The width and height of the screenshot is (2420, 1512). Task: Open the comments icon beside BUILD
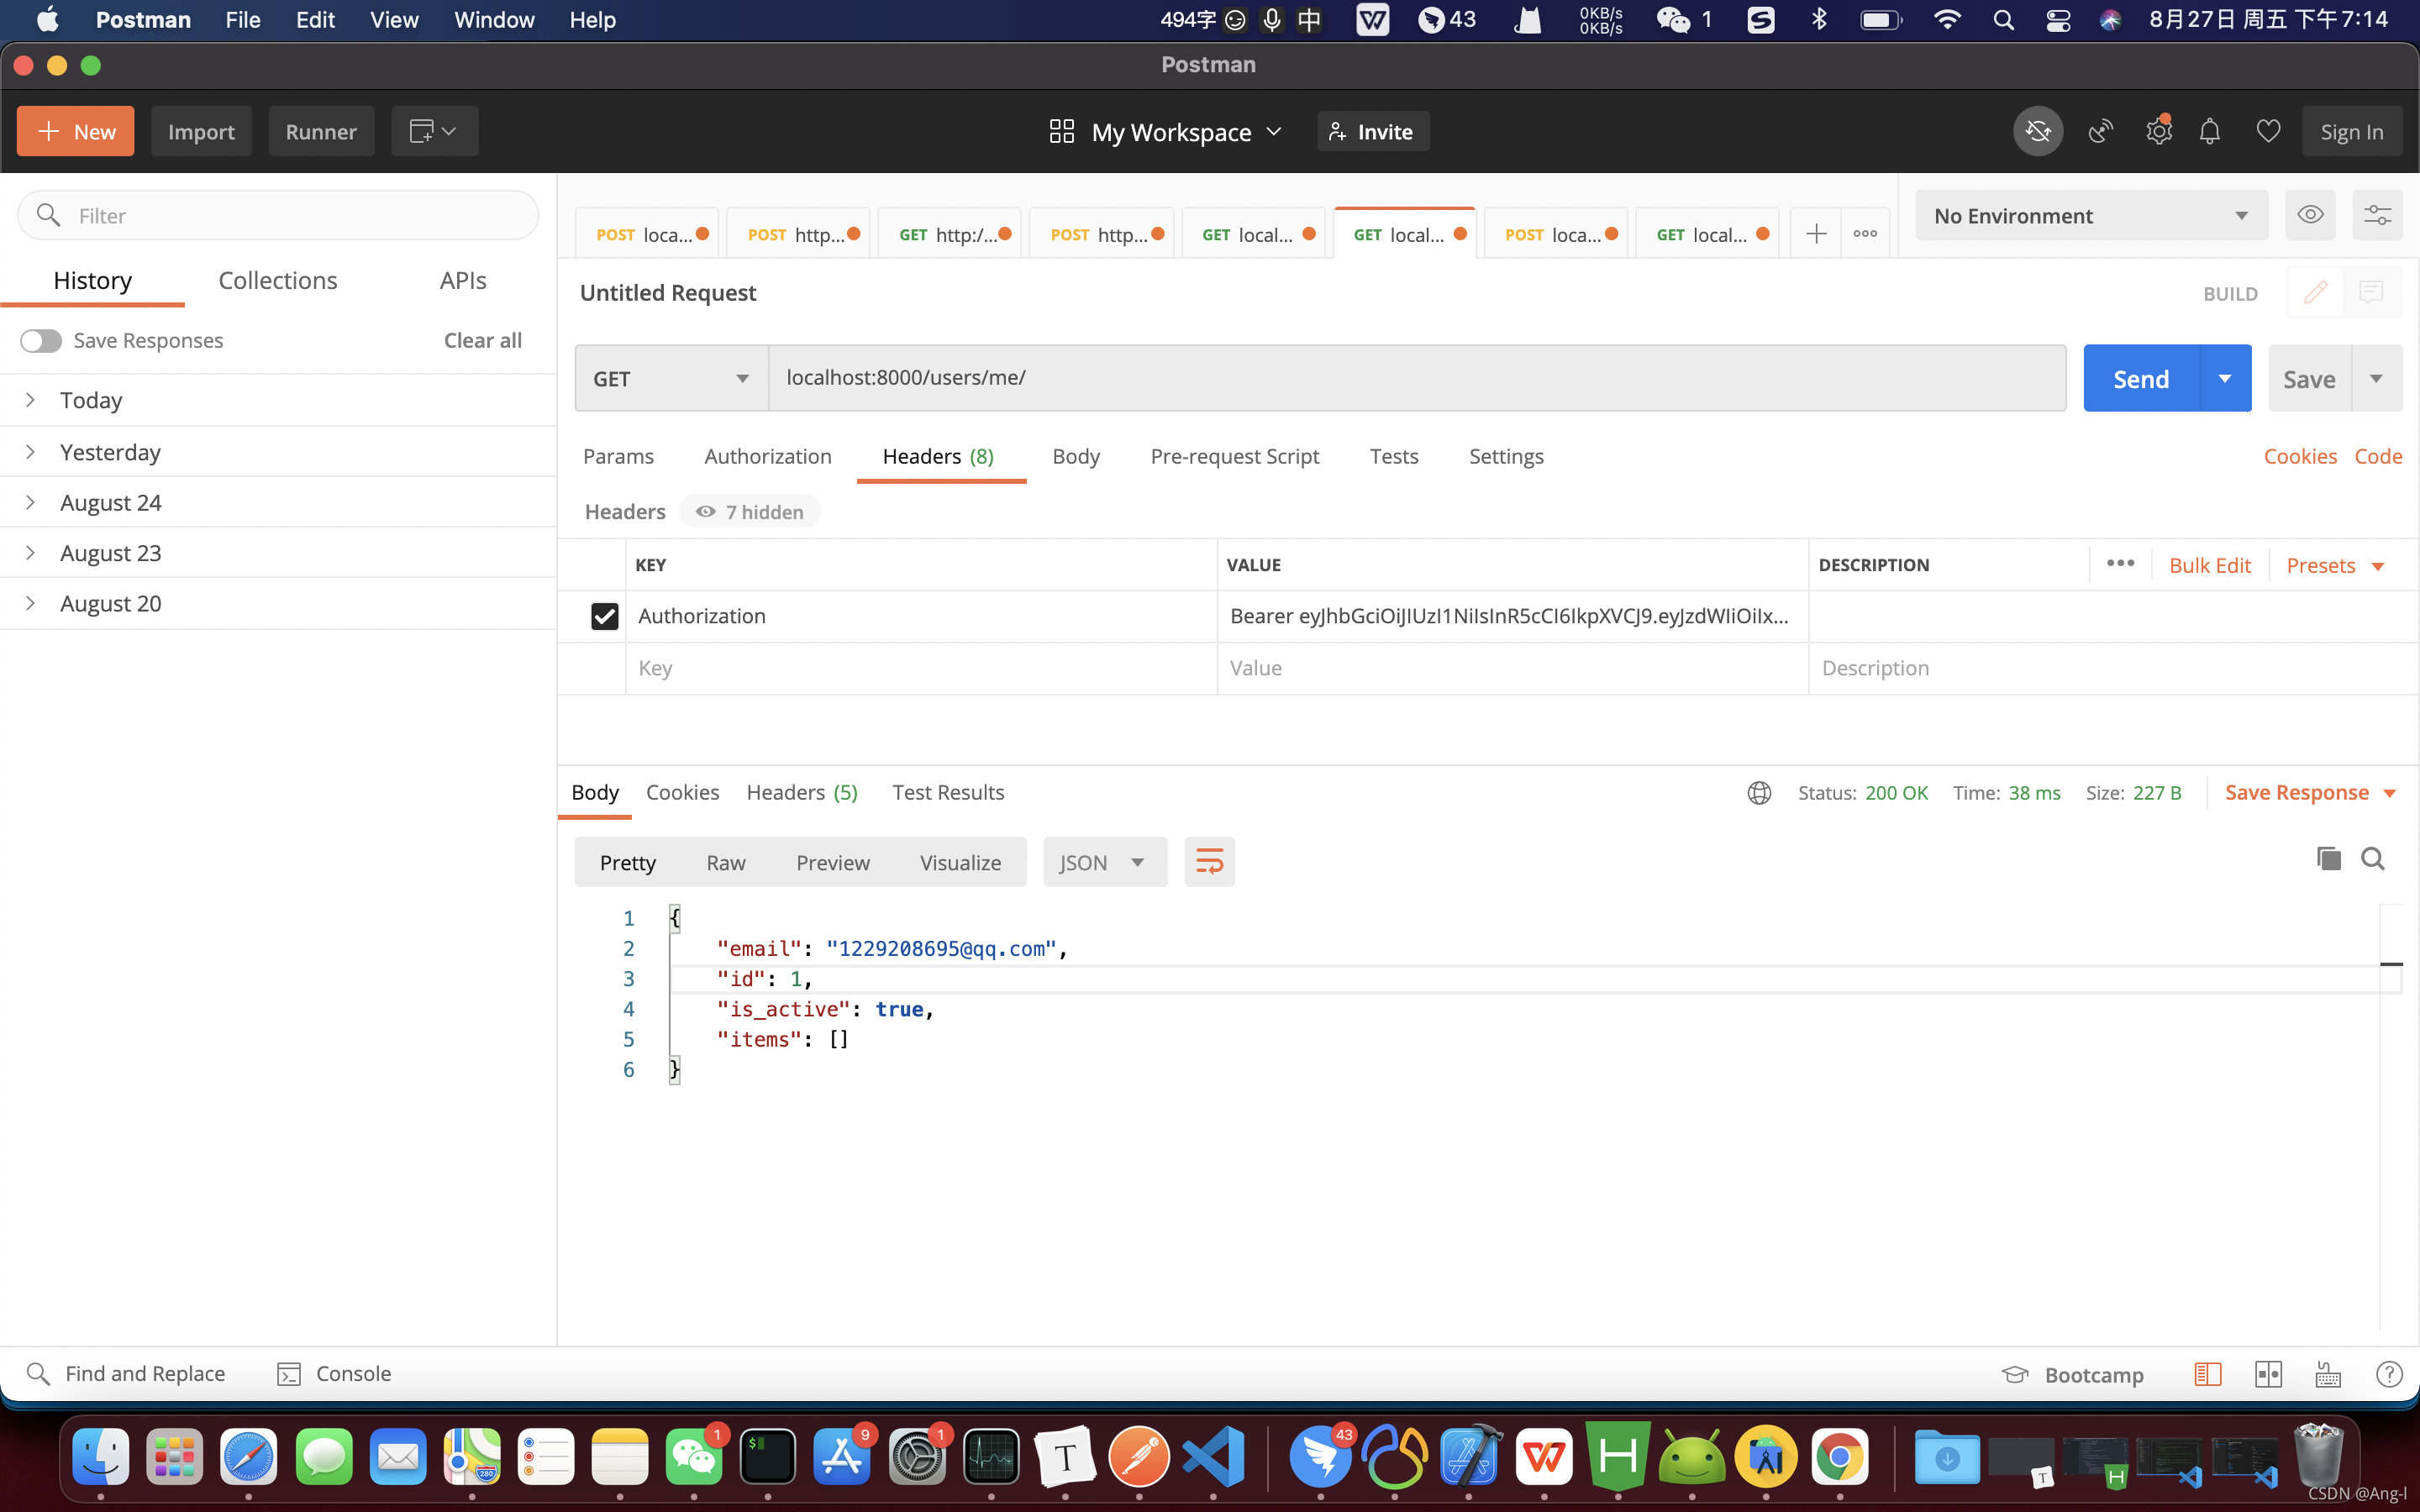click(x=2371, y=292)
